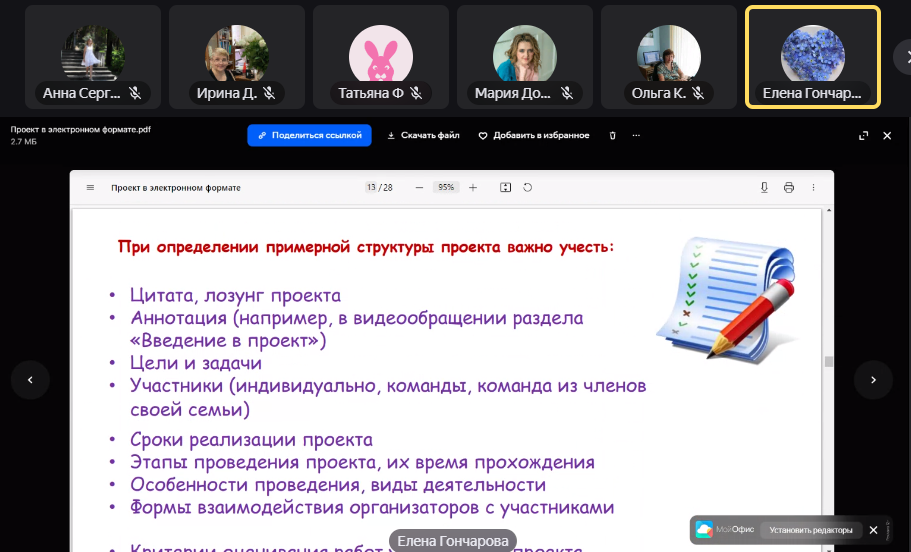Click the trash icon to delete the file
The height and width of the screenshot is (552, 911).
click(x=613, y=135)
